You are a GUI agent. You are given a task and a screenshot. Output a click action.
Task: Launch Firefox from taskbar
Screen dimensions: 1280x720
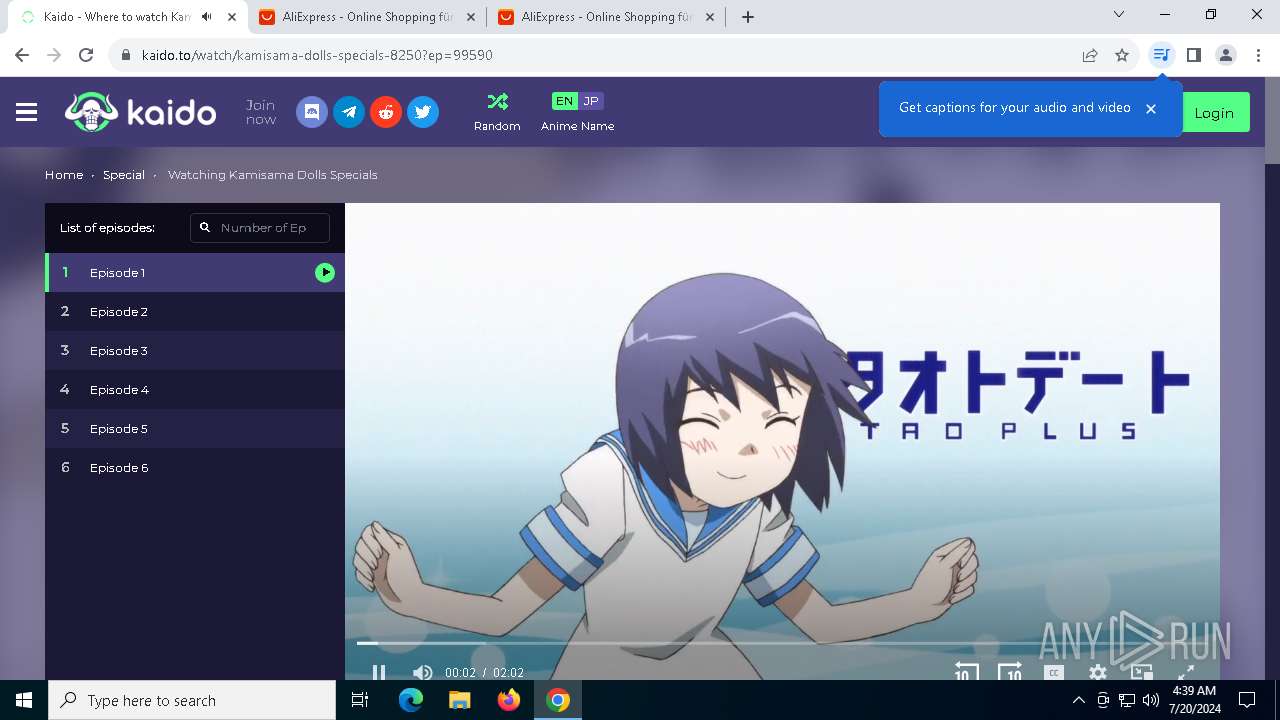pos(509,700)
